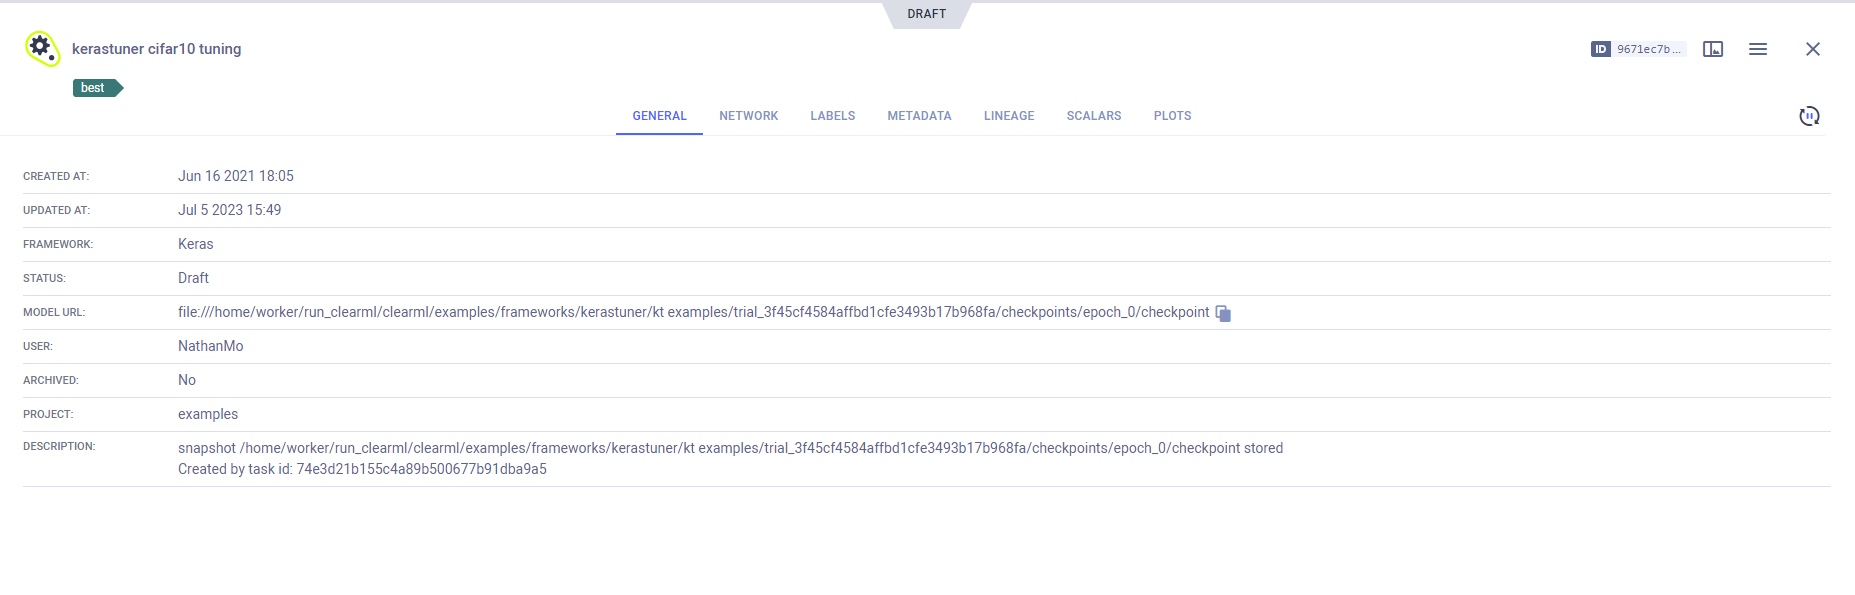
Task: Copy the model URL with copy icon
Action: (1223, 313)
